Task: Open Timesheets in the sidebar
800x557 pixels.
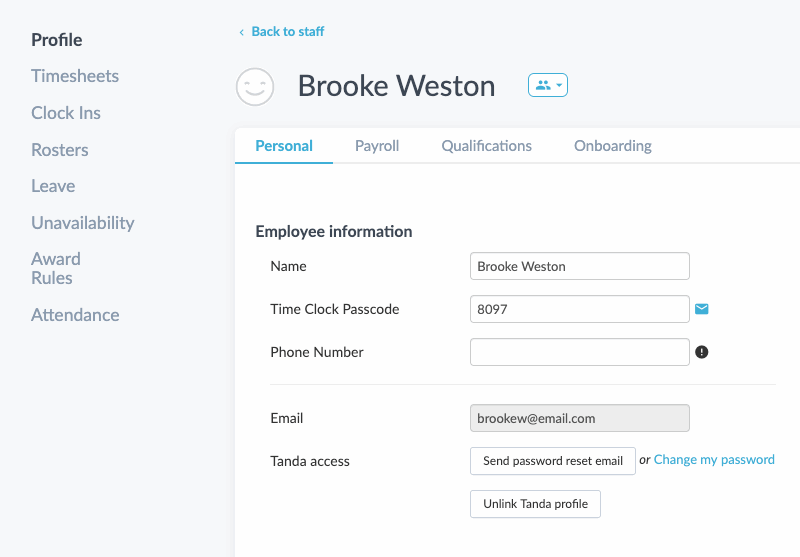Action: point(75,76)
